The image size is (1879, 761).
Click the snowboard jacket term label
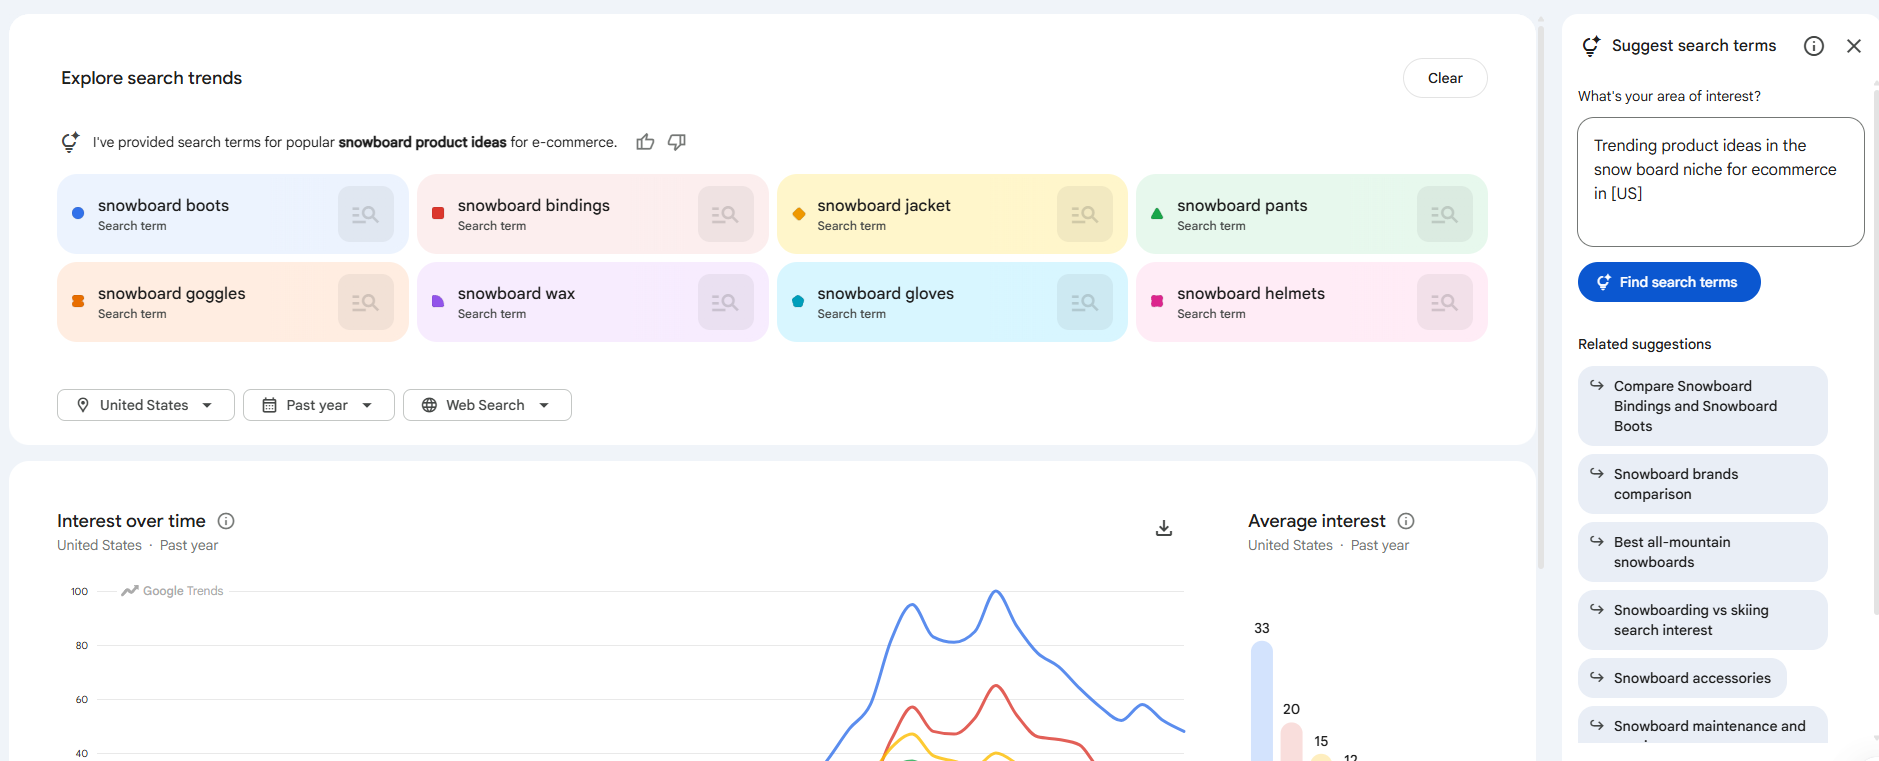(883, 205)
